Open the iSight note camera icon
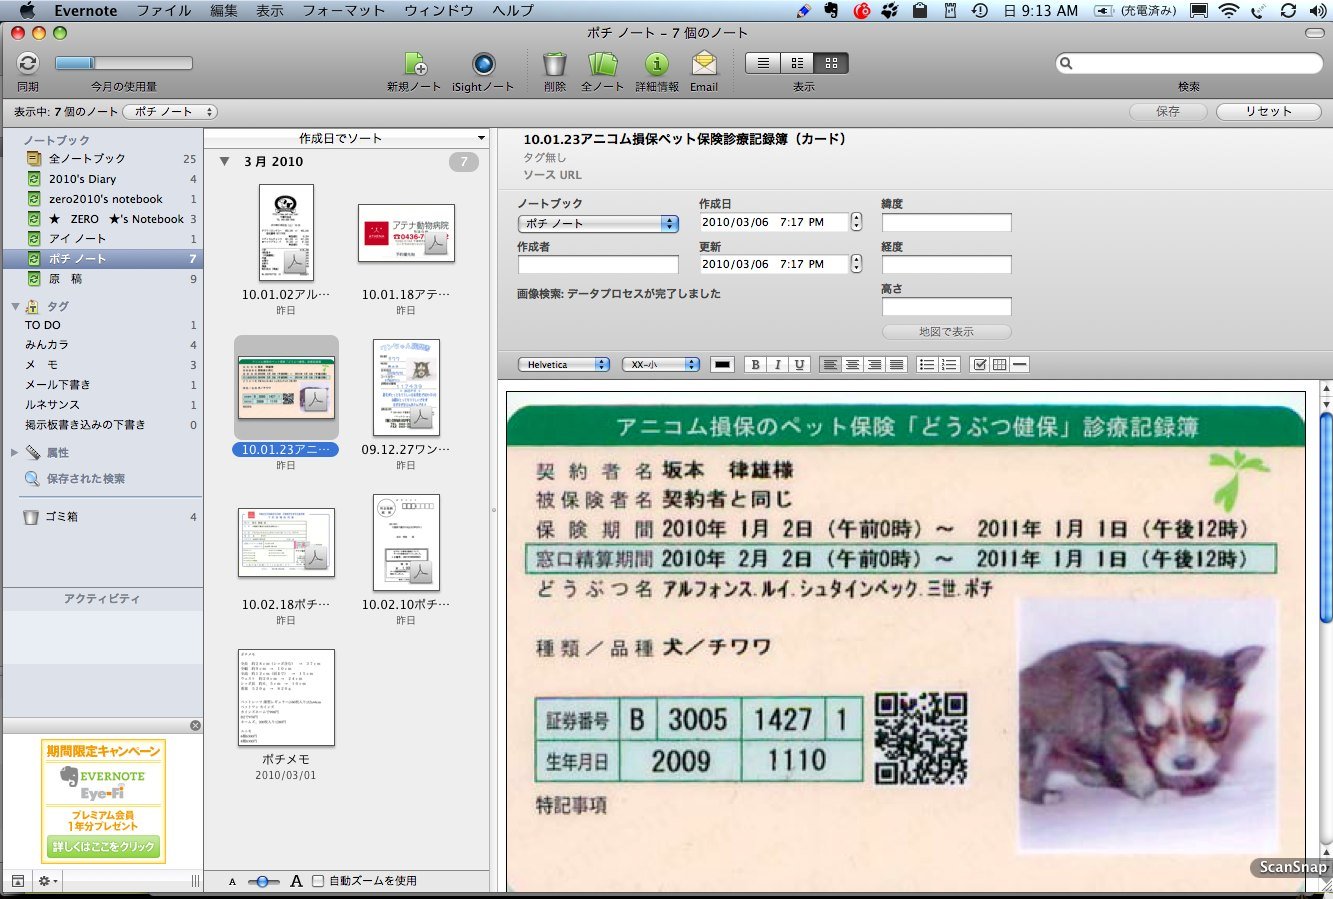The image size is (1333, 899). pos(484,64)
